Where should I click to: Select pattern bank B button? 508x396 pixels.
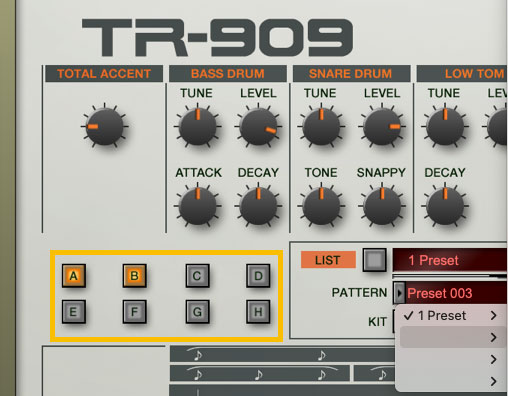tap(134, 276)
